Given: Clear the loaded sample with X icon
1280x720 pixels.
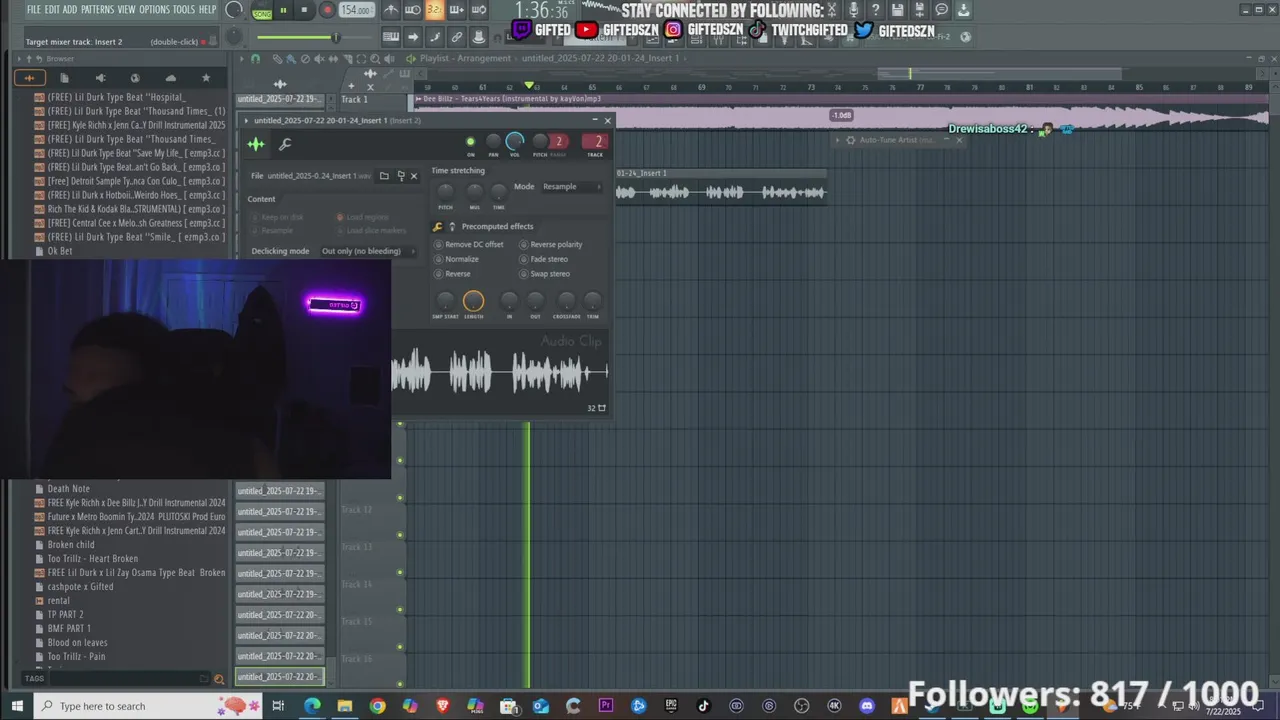Looking at the screenshot, I should tap(414, 176).
